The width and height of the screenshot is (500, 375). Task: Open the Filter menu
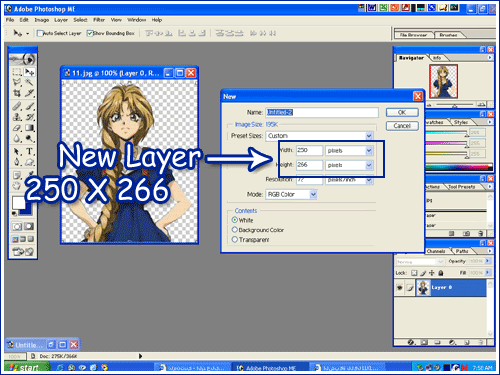click(99, 20)
